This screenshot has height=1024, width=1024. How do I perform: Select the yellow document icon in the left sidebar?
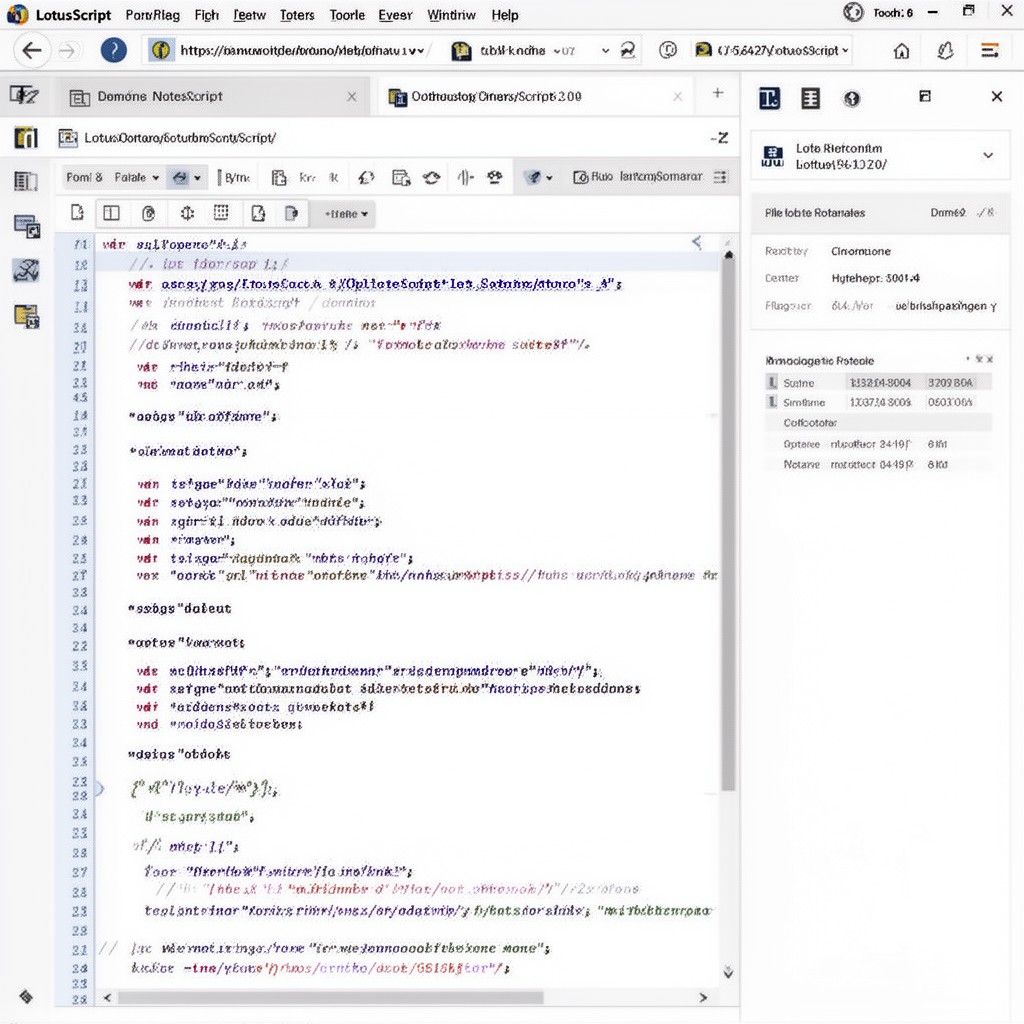click(x=27, y=316)
